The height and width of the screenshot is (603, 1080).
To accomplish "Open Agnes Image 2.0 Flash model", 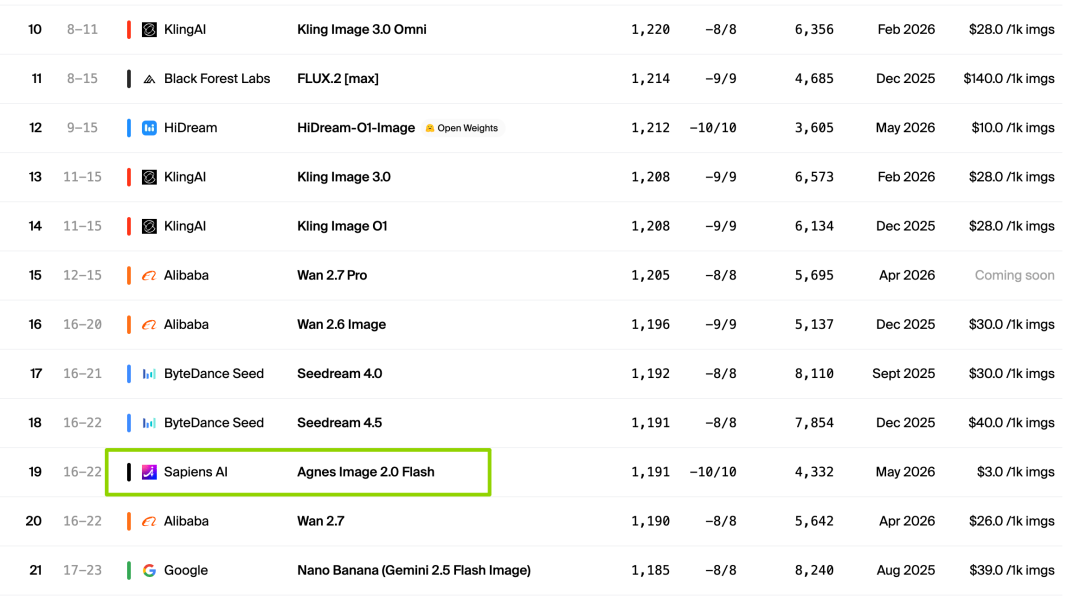I will [366, 472].
